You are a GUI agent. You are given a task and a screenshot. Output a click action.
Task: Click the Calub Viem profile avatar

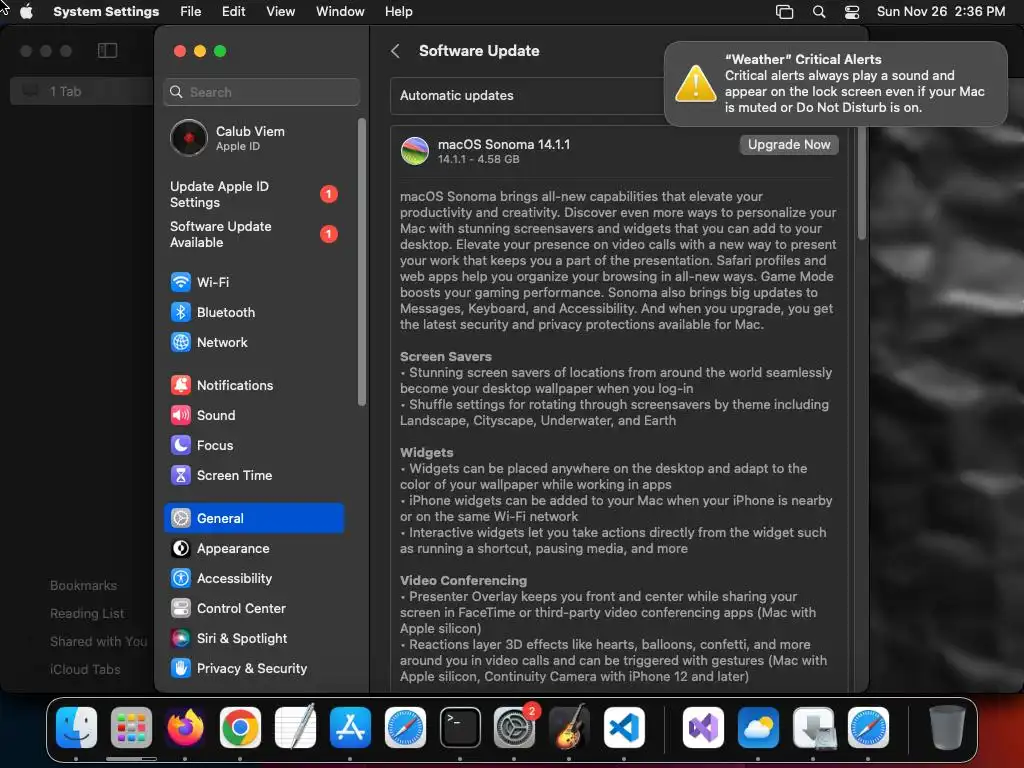pyautogui.click(x=189, y=138)
